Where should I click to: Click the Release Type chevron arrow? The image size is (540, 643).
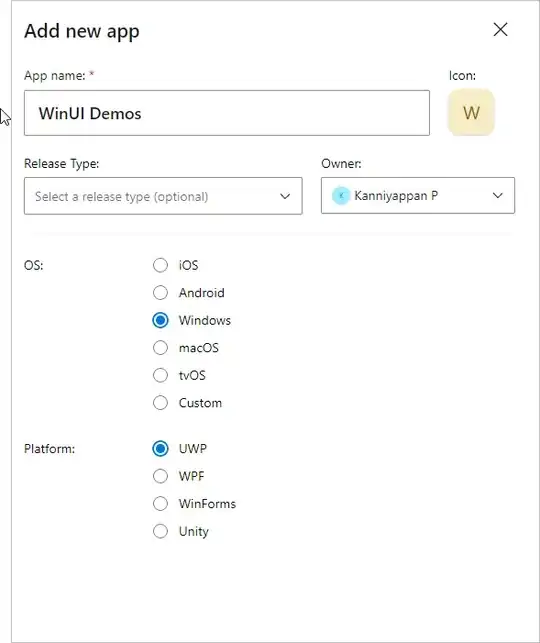tap(285, 196)
